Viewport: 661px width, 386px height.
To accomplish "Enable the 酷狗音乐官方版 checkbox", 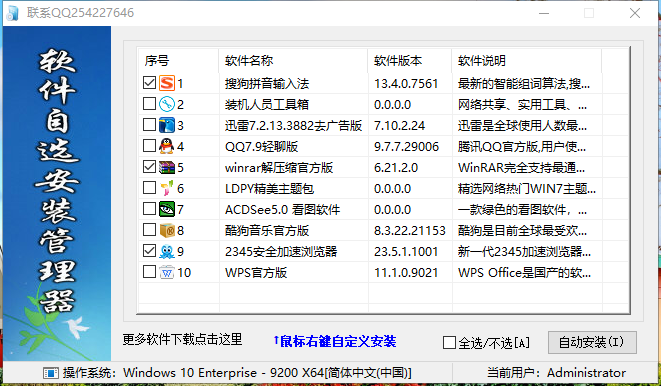I will pyautogui.click(x=149, y=230).
